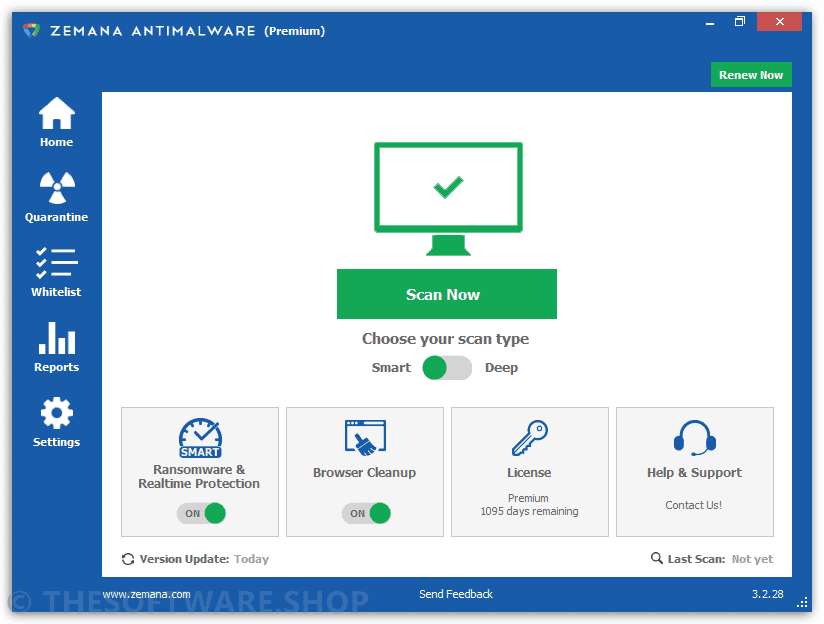Click Send Feedback in the footer
This screenshot has width=824, height=624.
pyautogui.click(x=456, y=594)
